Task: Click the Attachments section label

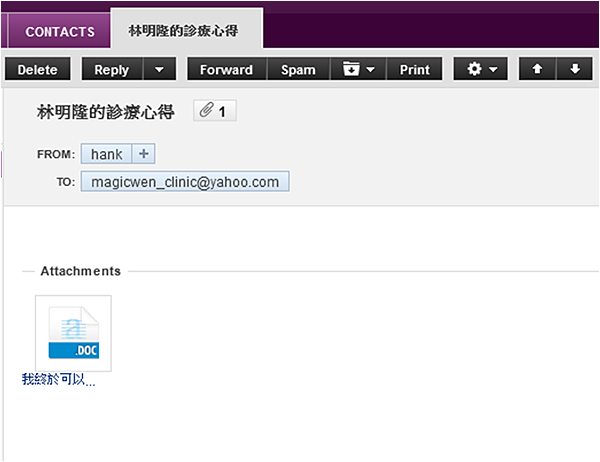Action: [81, 271]
